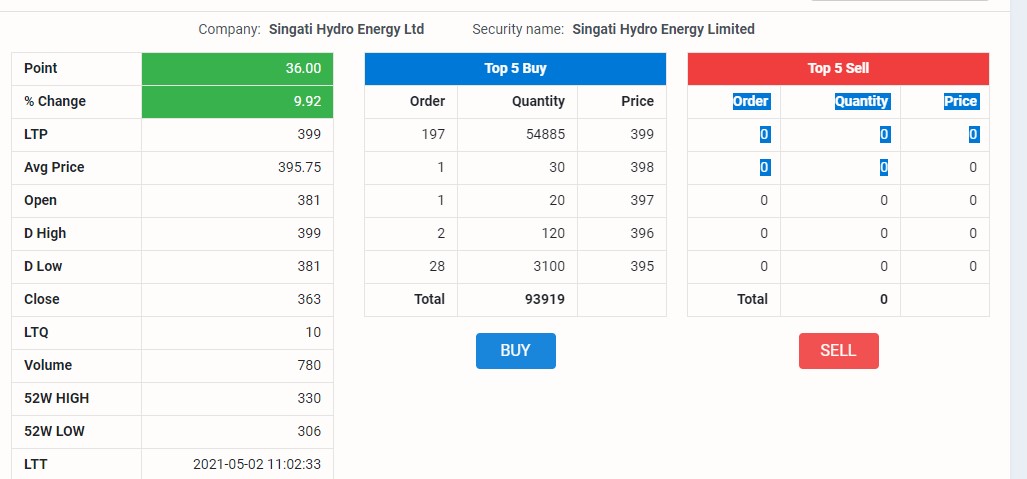This screenshot has height=479, width=1027.
Task: Select the Top 5 Buy header
Action: click(515, 69)
